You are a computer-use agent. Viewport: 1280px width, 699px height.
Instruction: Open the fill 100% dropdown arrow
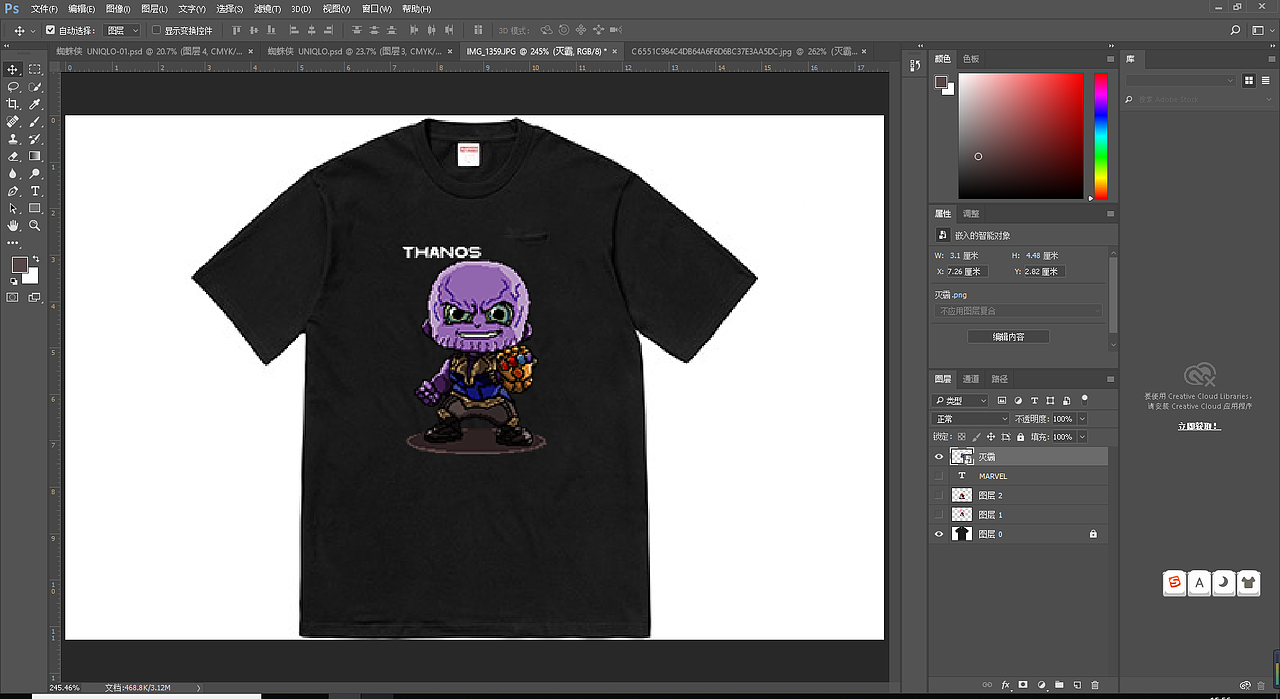pyautogui.click(x=1082, y=437)
